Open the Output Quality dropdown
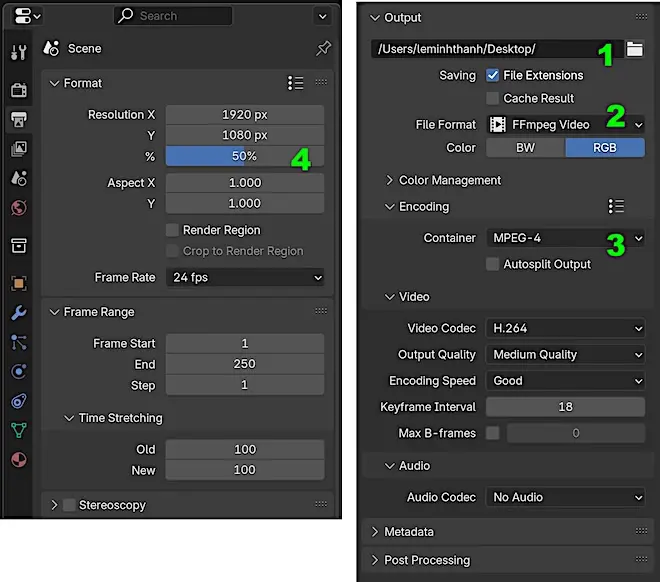 565,355
